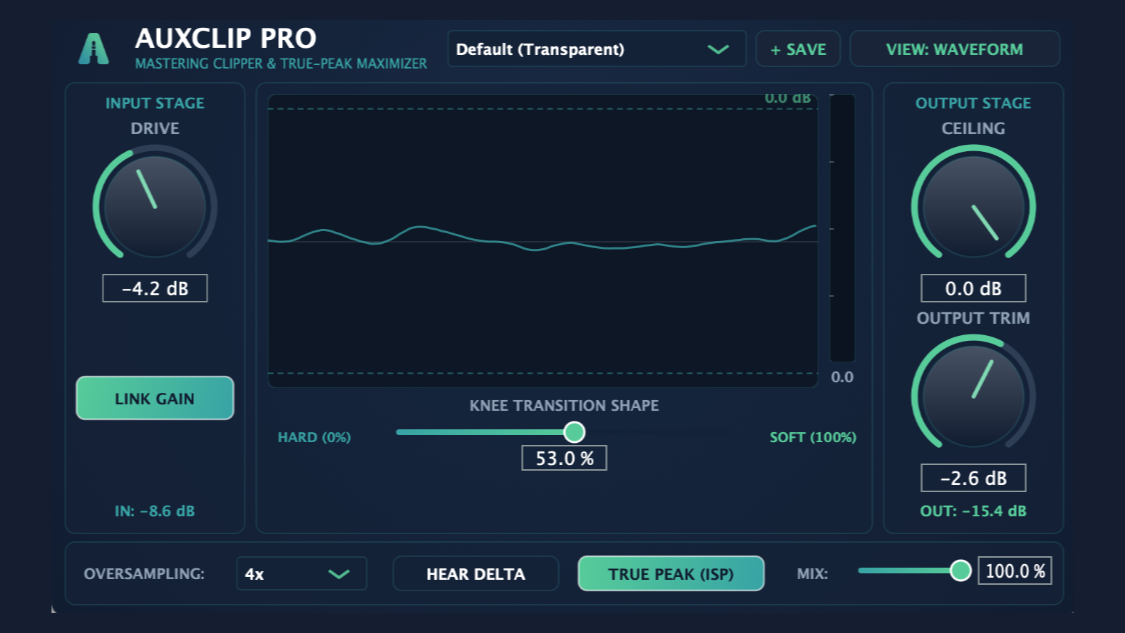Viewport: 1125px width, 633px height.
Task: Toggle TRUE PEAK (ISP) mode
Action: [671, 573]
